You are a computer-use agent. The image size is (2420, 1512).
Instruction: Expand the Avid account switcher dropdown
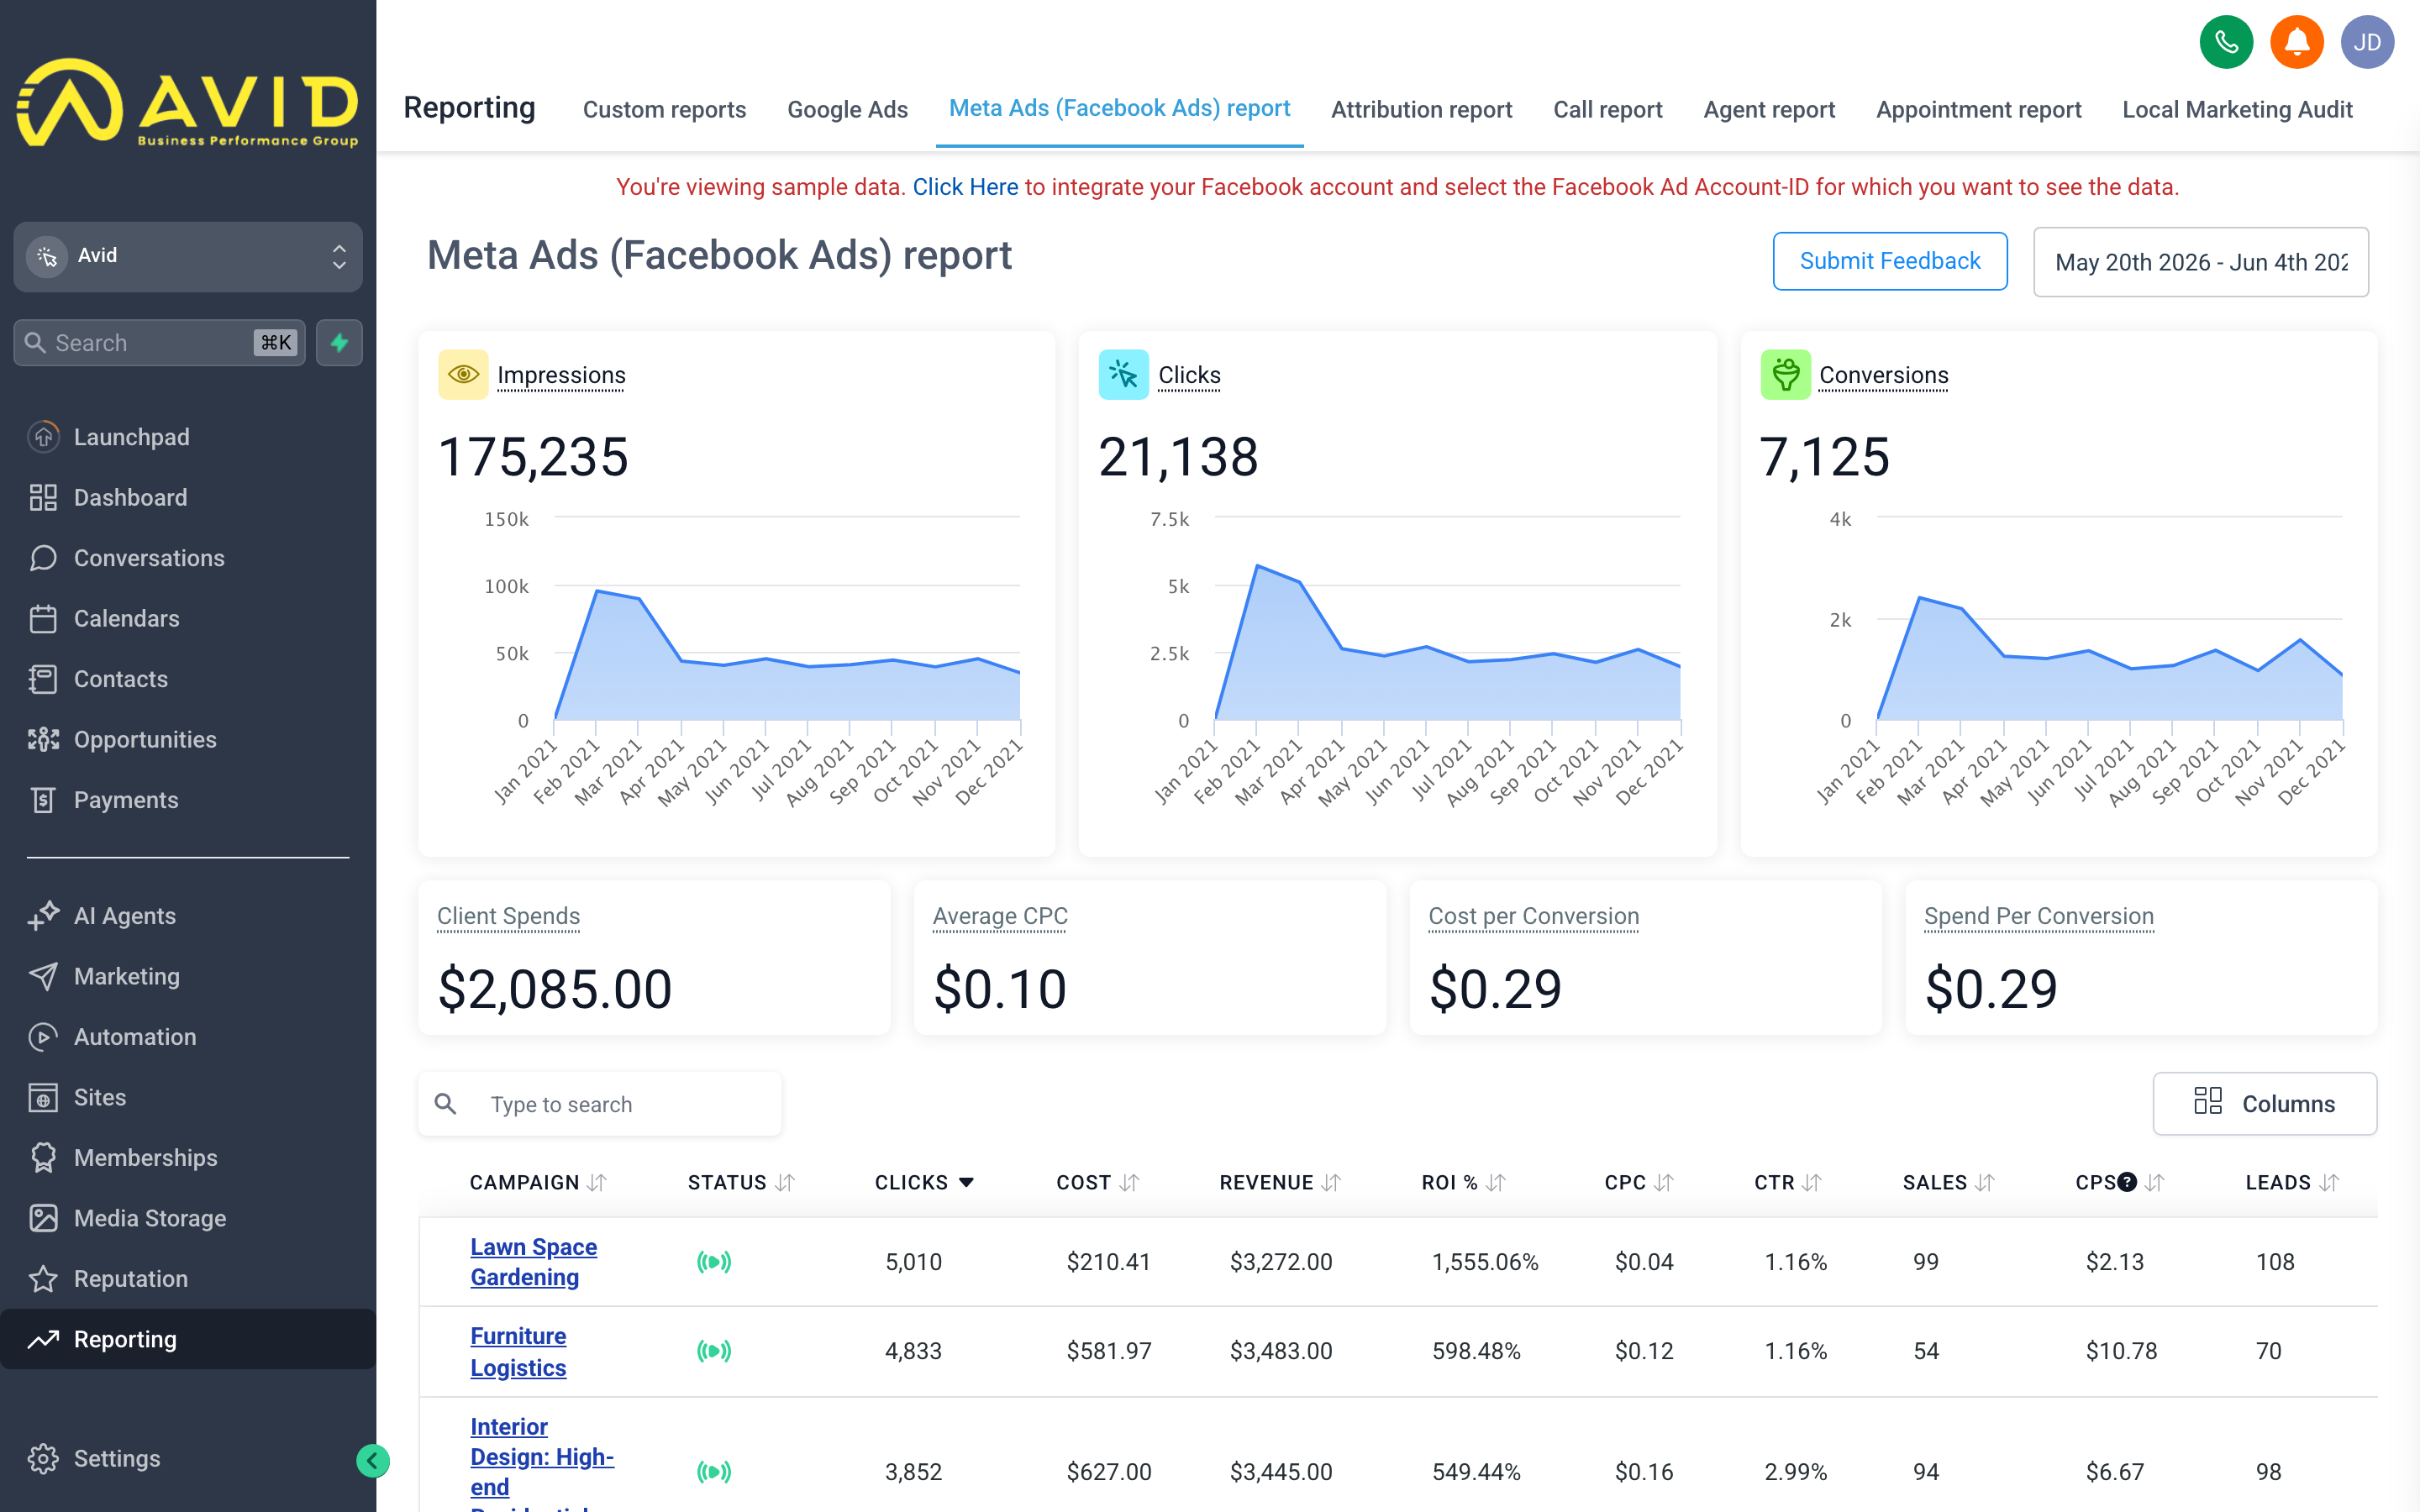point(188,256)
